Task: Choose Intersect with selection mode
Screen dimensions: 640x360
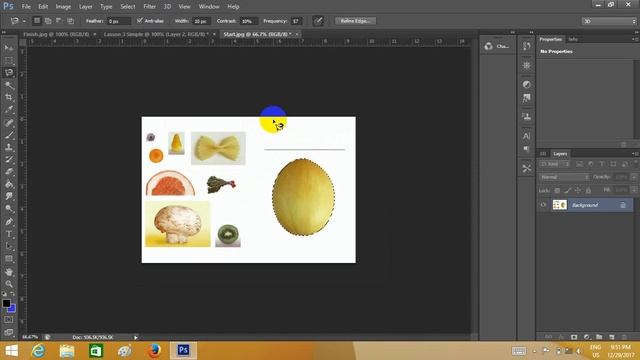Action: 70,20
